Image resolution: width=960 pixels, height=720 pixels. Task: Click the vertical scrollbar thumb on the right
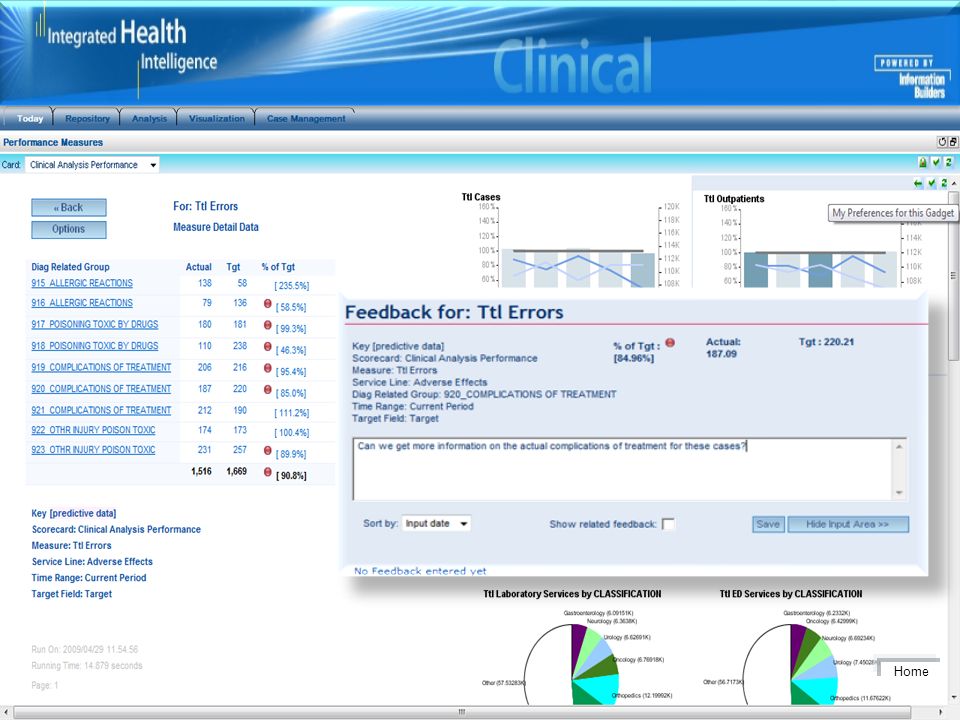coord(954,276)
